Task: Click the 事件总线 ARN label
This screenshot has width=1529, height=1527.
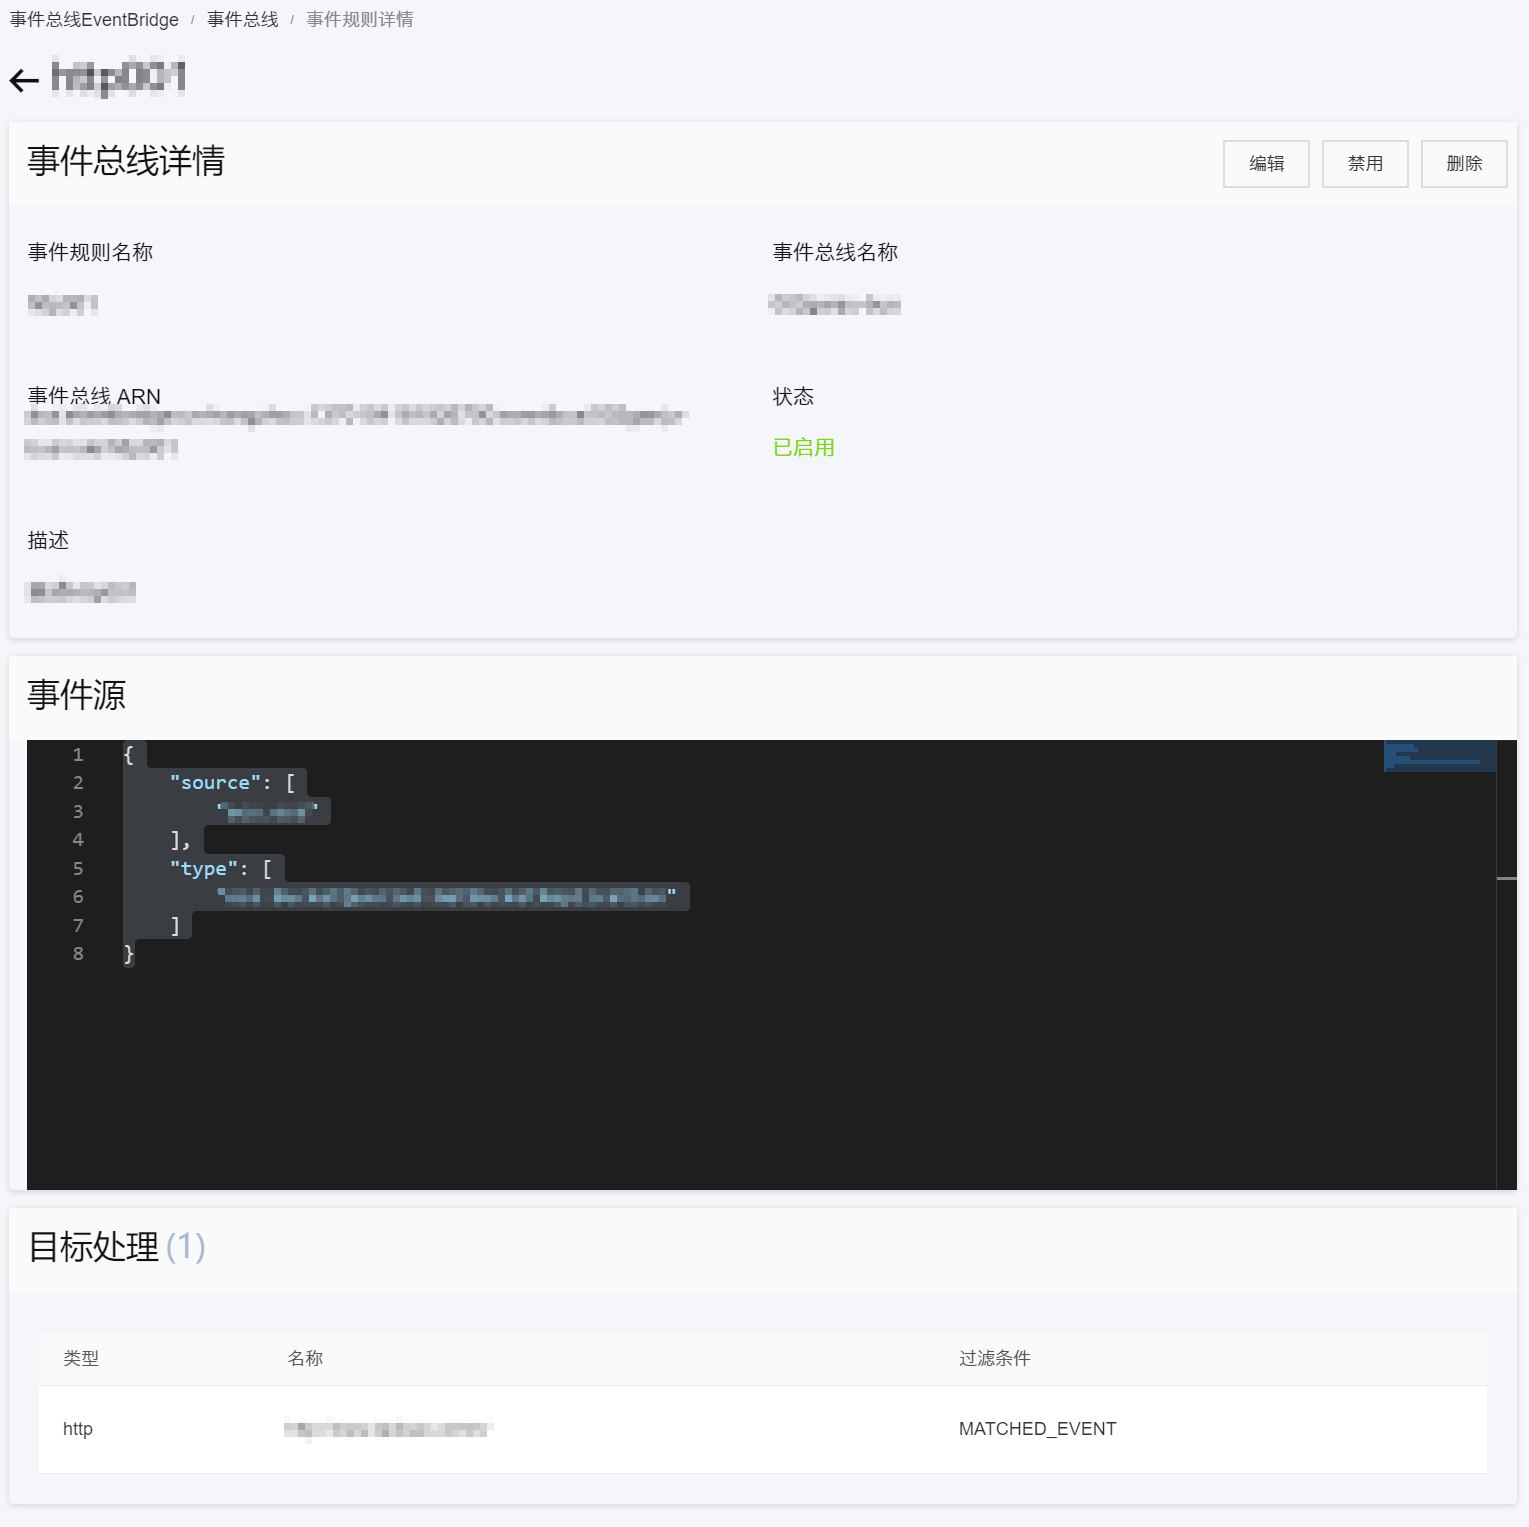Action: pos(94,396)
